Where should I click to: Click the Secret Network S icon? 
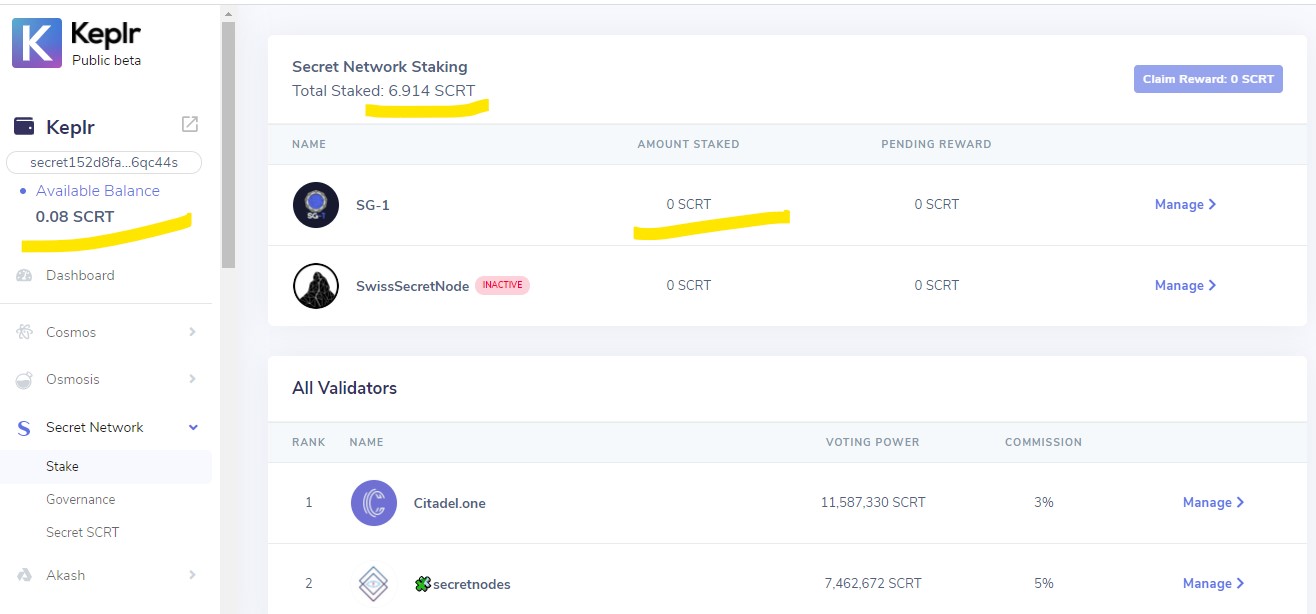point(25,428)
